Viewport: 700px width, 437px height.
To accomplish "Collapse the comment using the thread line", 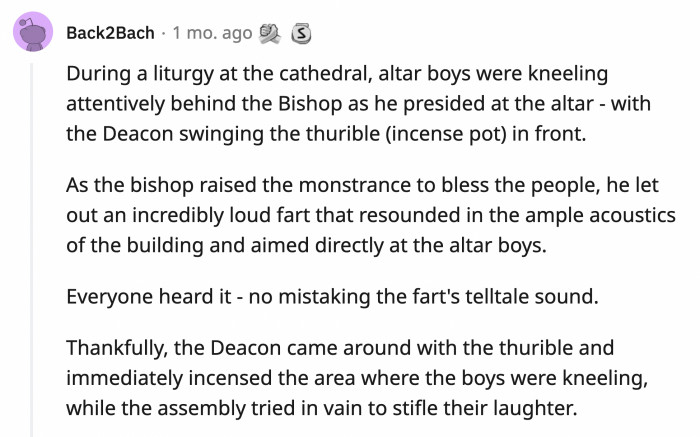I will tap(33, 250).
